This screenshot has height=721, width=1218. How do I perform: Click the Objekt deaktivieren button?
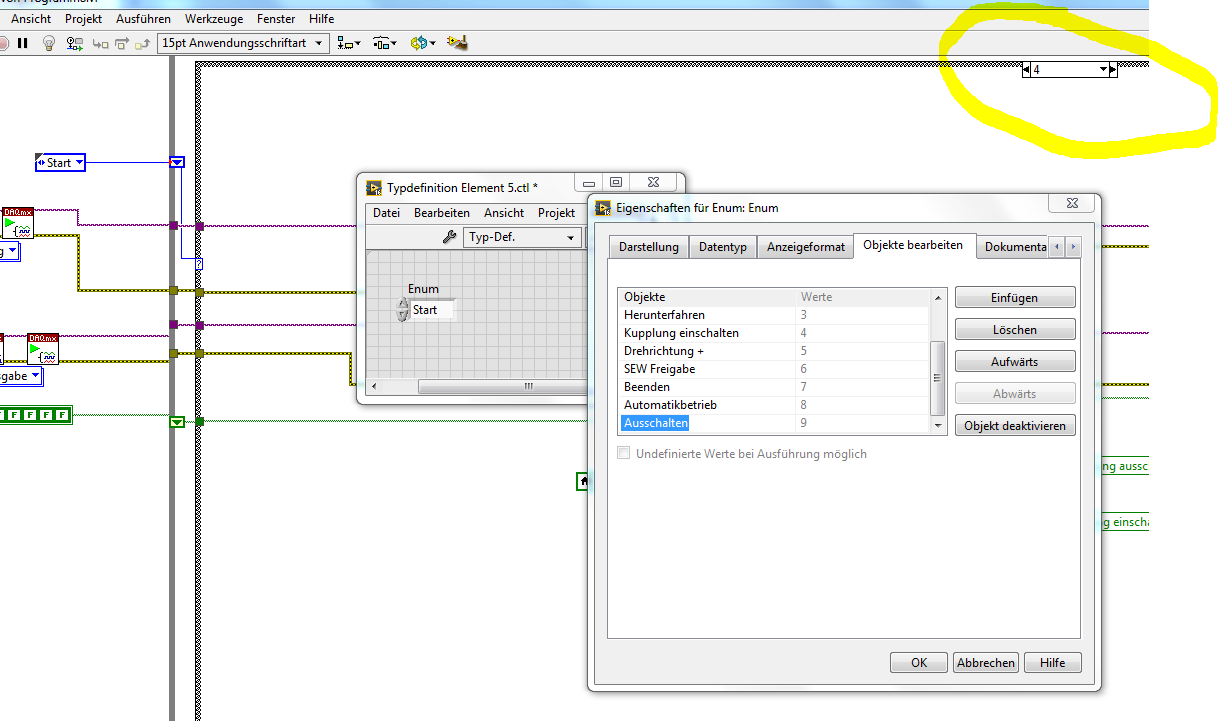point(1015,426)
